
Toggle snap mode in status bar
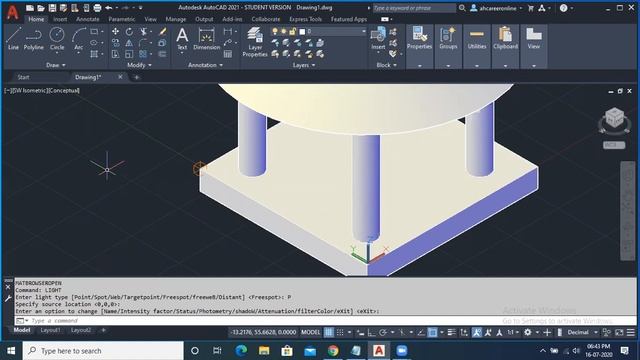(x=340, y=333)
